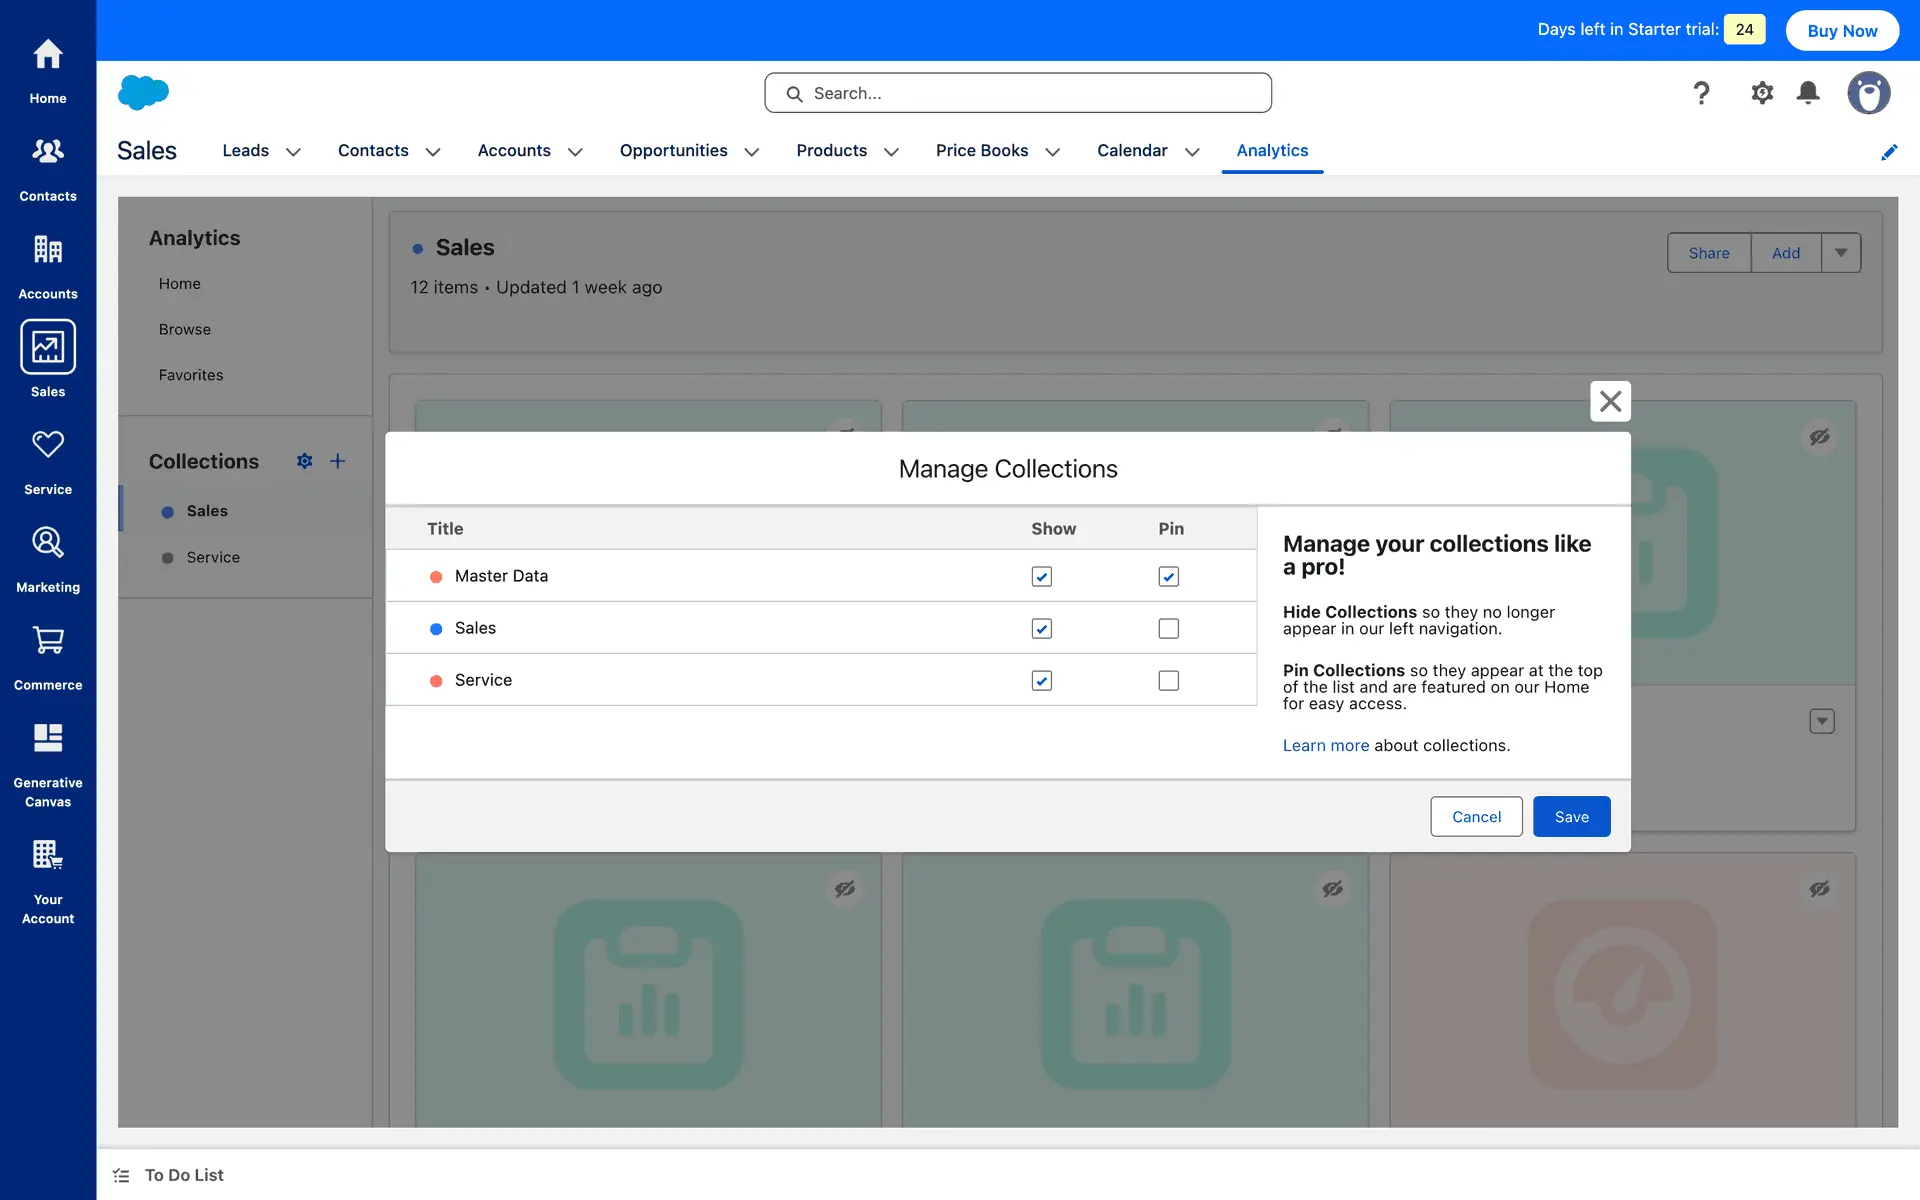Click the edit navigation pencil icon

tap(1889, 152)
